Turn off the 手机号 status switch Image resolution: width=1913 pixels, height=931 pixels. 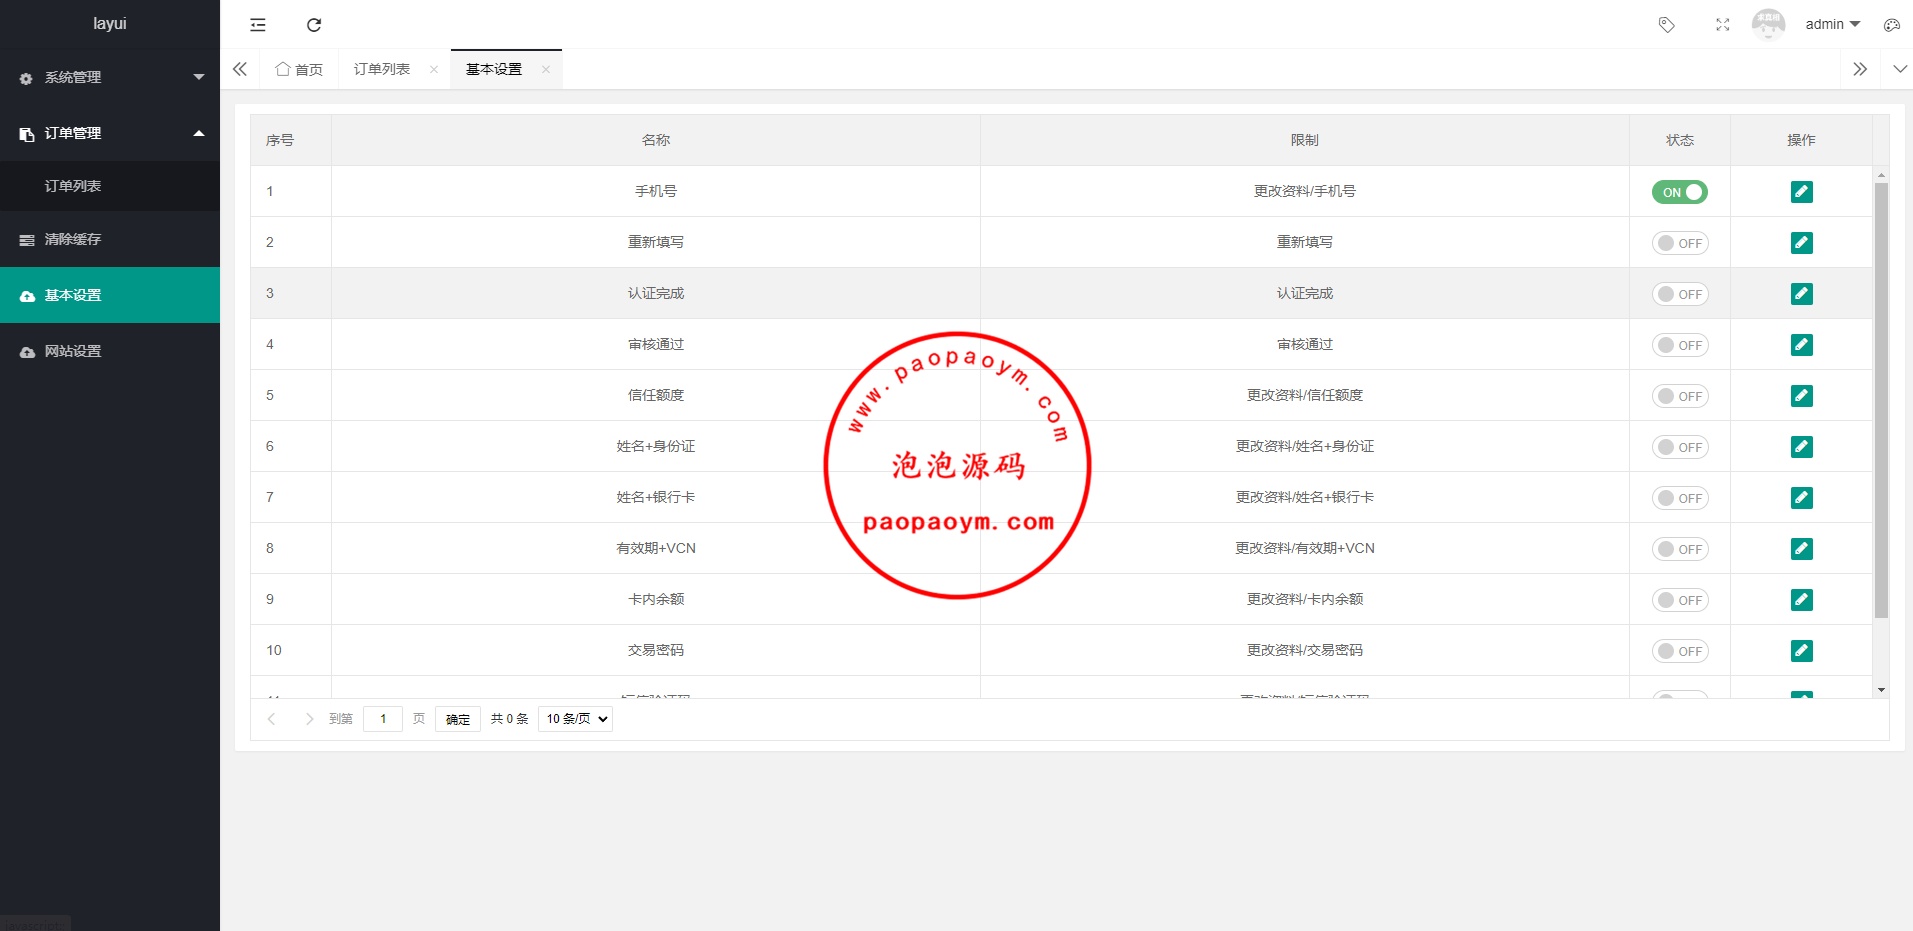point(1680,192)
